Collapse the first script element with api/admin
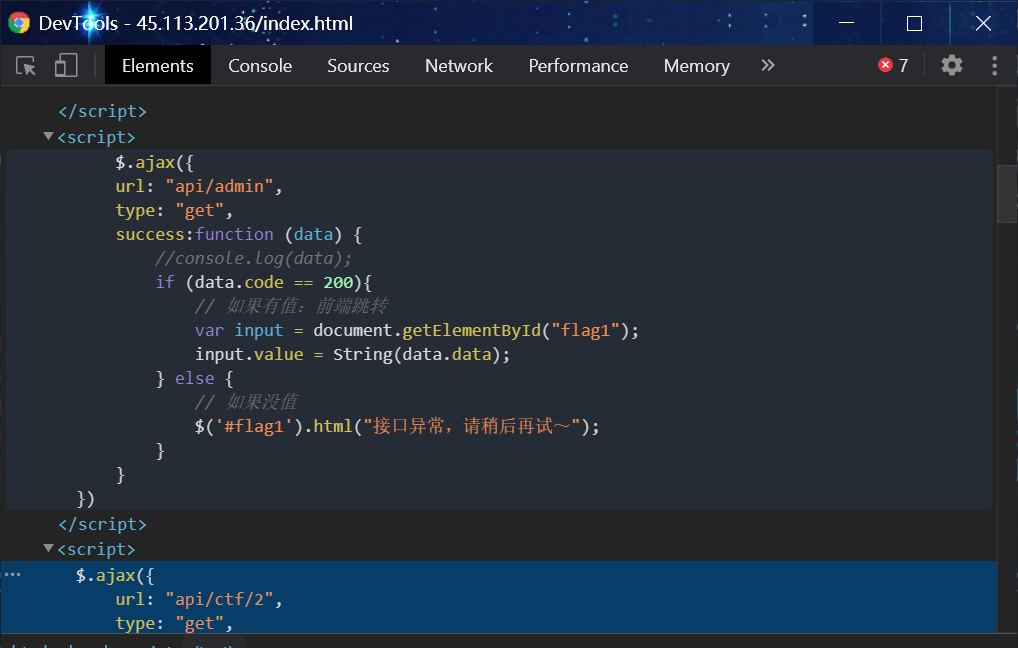 48,137
